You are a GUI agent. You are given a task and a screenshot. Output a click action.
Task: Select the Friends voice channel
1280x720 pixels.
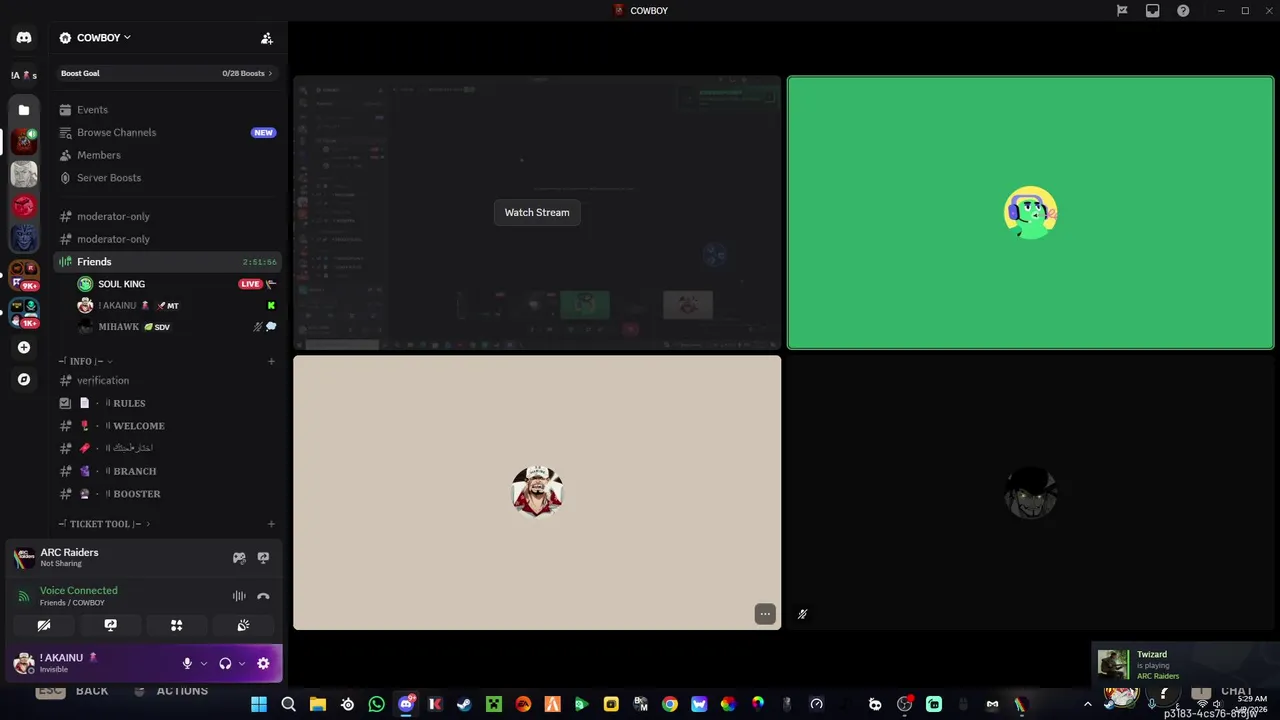[x=166, y=262]
